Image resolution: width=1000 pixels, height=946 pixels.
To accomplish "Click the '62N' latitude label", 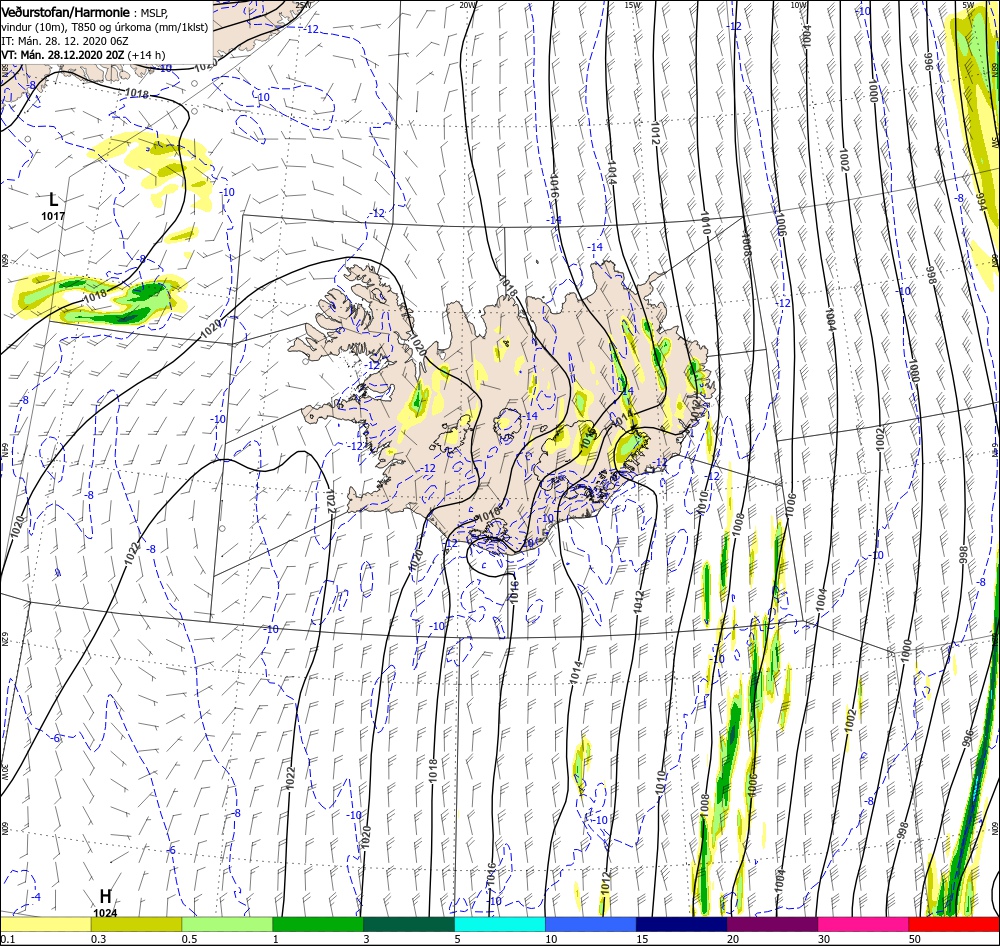I will [4, 640].
